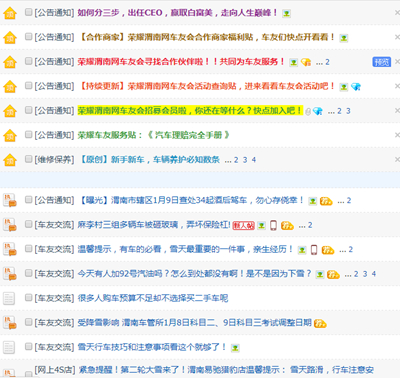Click the paperclip icon on 招募会员 thread
This screenshot has width=400, height=378.
[x=308, y=112]
